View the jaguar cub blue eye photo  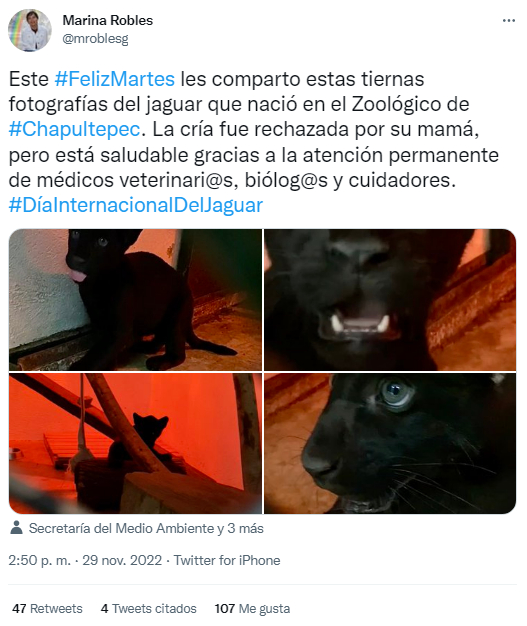coord(390,444)
